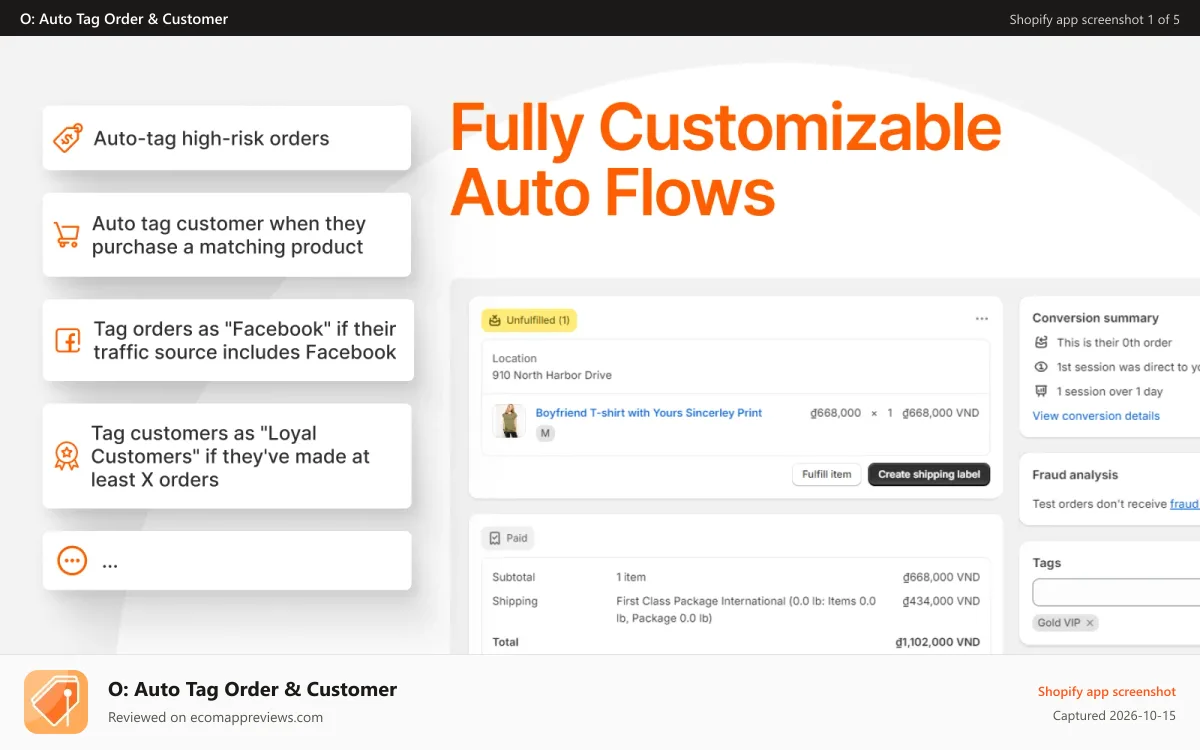Click the ₫668,000 unit price
The height and width of the screenshot is (750, 1200).
835,413
